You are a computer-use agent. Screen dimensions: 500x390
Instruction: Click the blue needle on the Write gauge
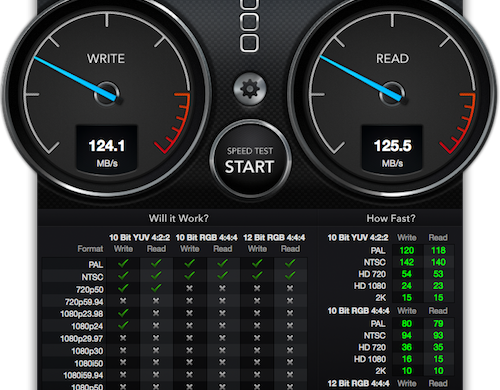pyautogui.click(x=75, y=78)
